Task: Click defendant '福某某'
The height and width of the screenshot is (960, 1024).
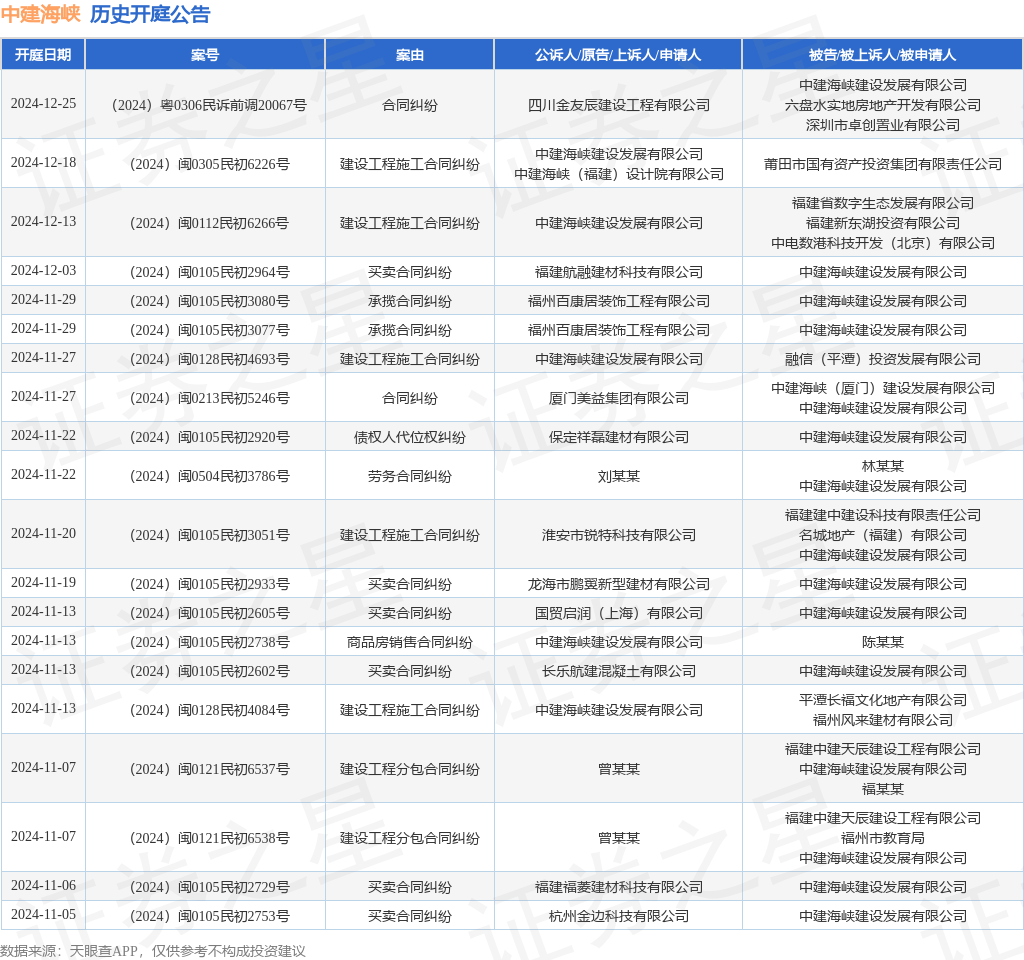Action: pyautogui.click(x=882, y=789)
